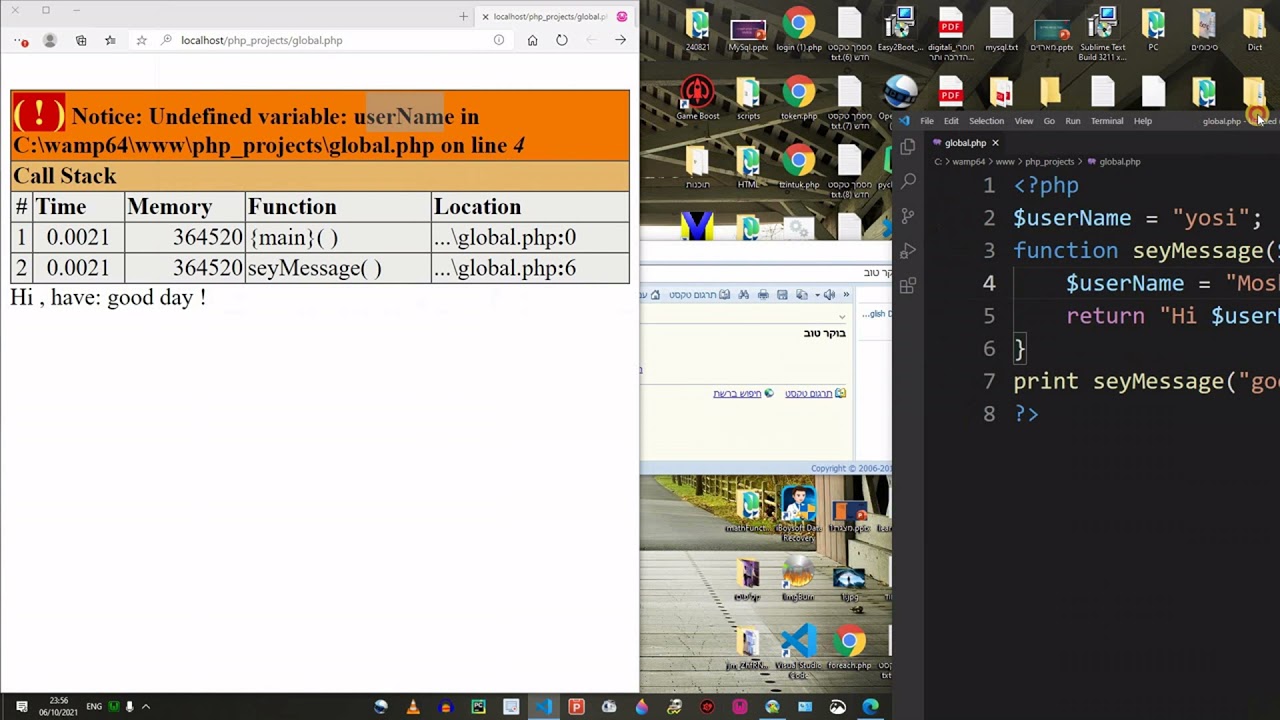Click the print seyMessage code line
The width and height of the screenshot is (1280, 720).
[x=1146, y=381]
